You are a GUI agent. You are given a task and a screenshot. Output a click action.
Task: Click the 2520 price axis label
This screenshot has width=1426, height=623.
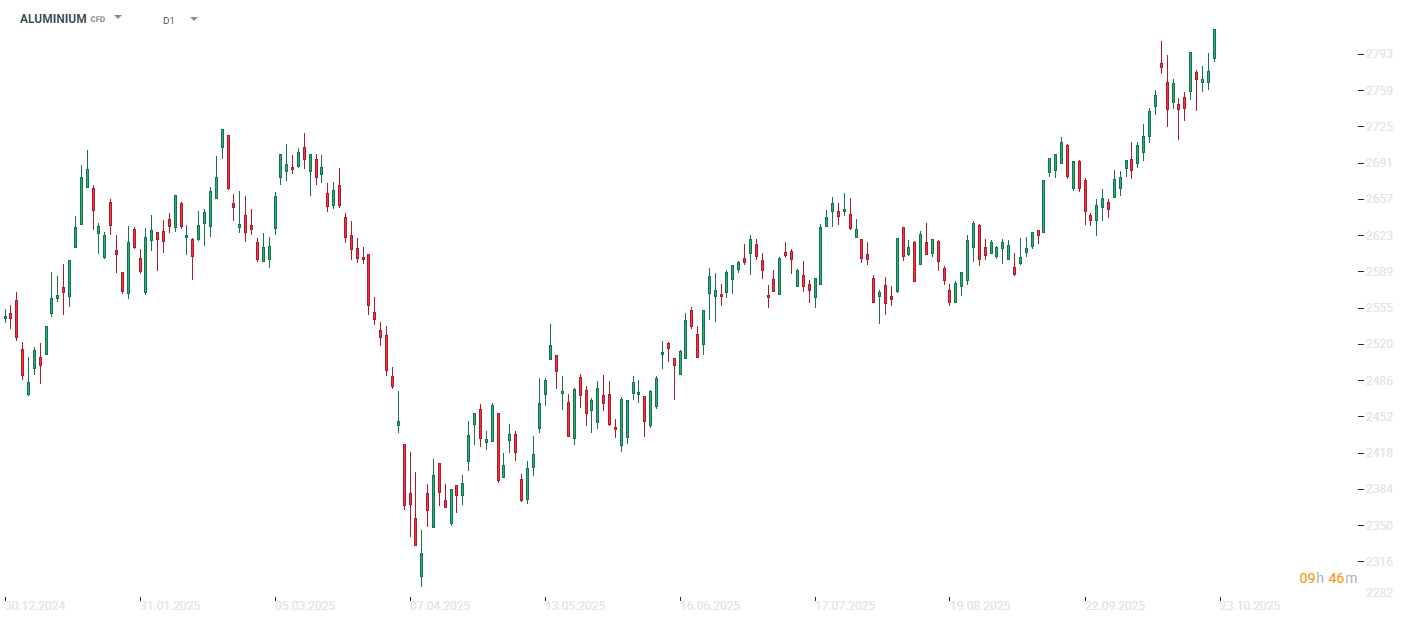pyautogui.click(x=1379, y=344)
